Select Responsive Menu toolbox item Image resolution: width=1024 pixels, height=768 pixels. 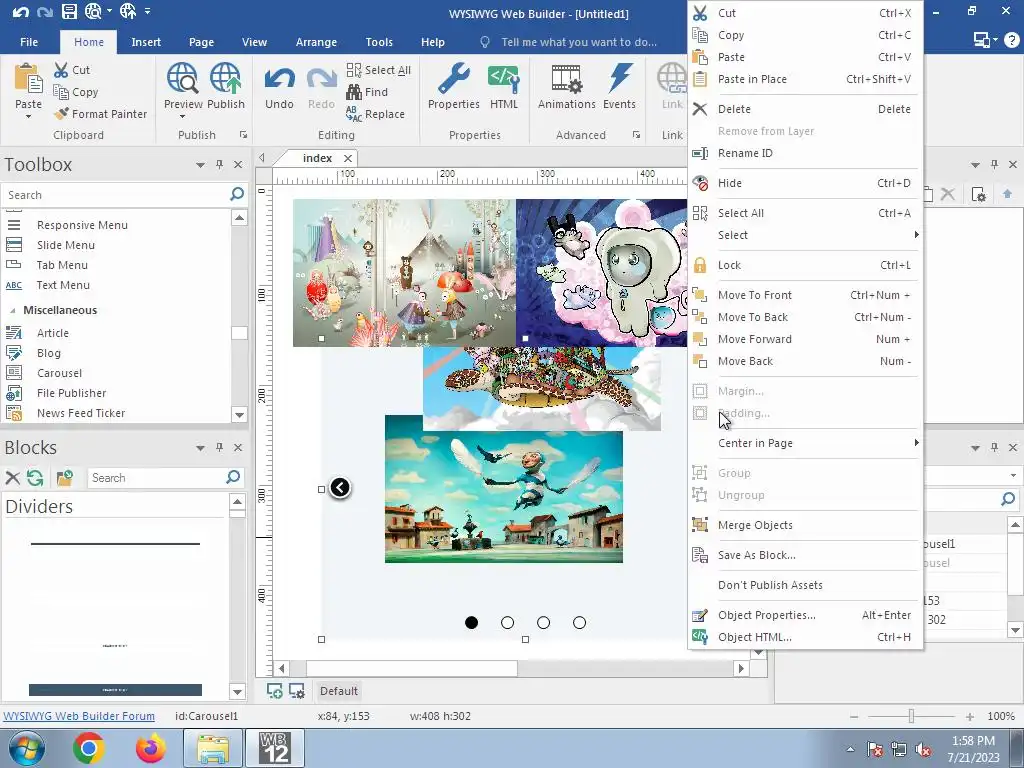click(82, 225)
